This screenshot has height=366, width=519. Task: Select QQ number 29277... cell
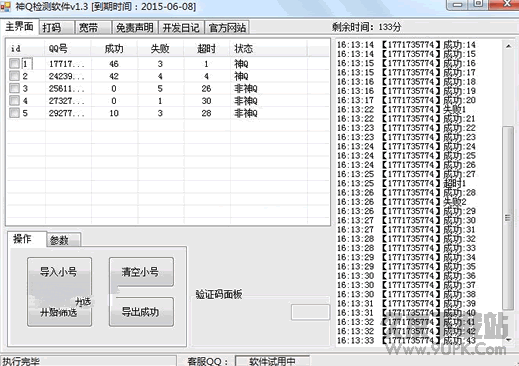pyautogui.click(x=67, y=113)
